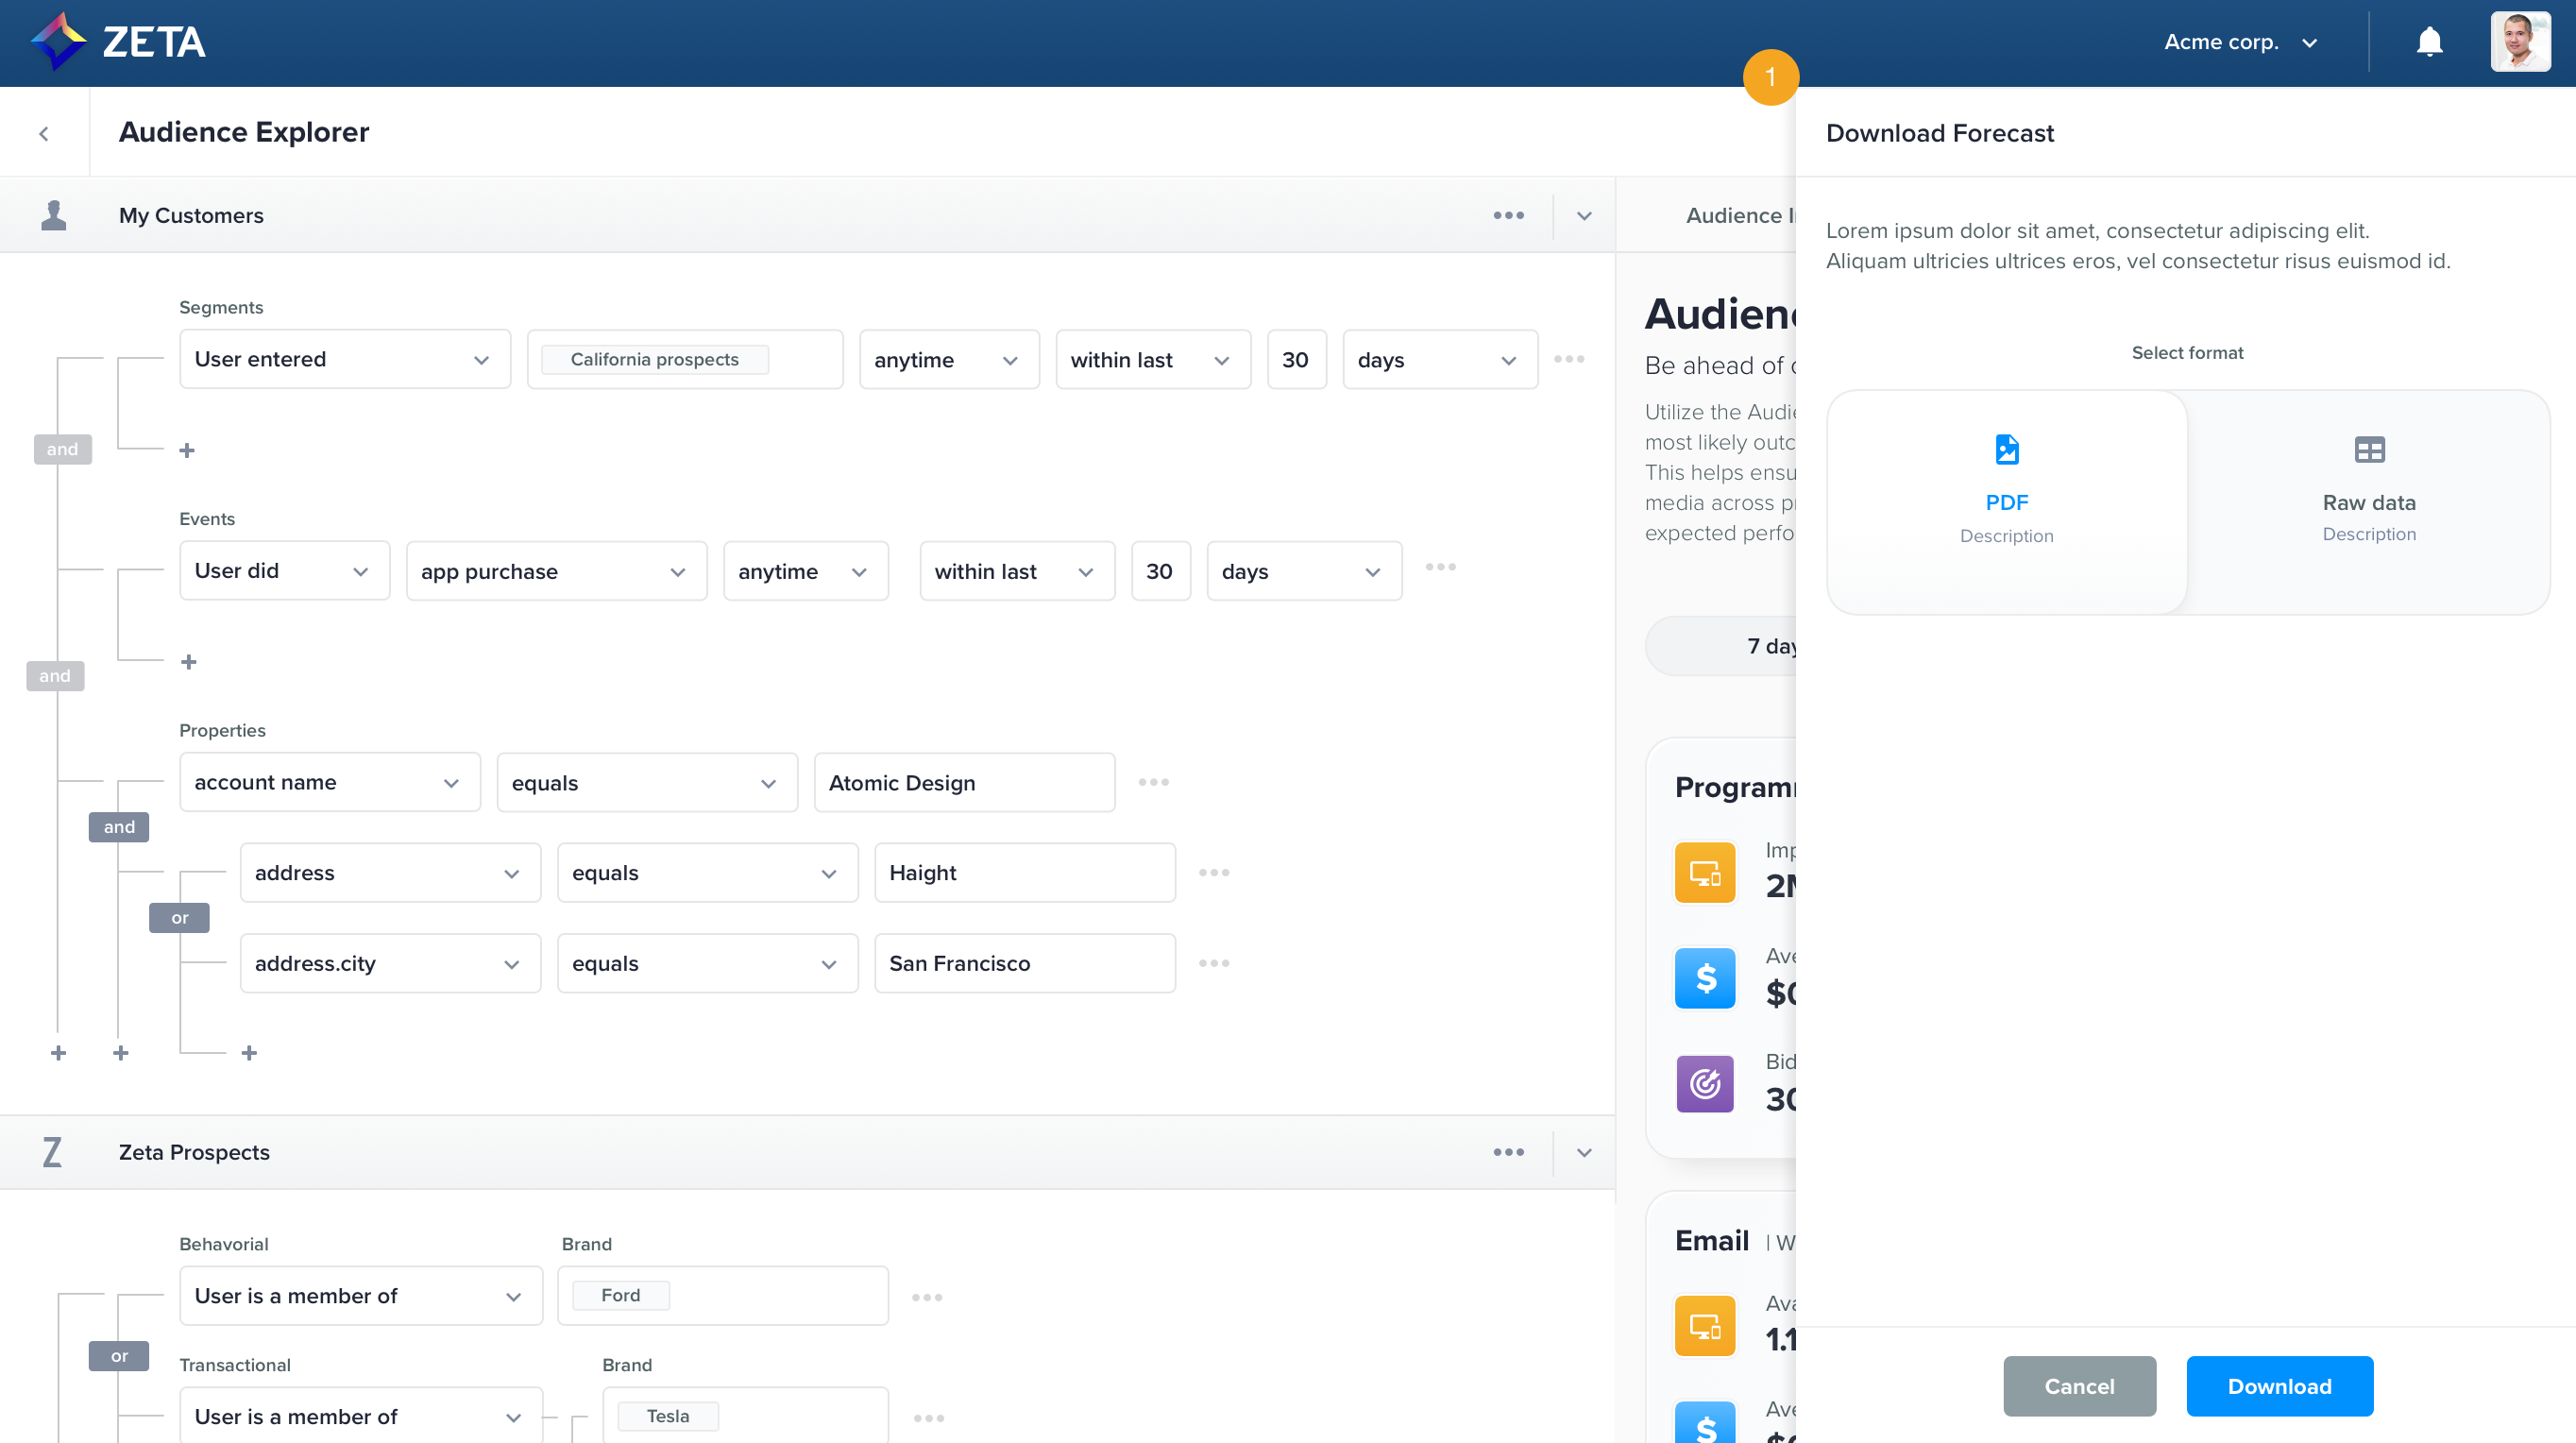The image size is (2576, 1443).
Task: Collapse the My Customers section
Action: (x=1584, y=216)
